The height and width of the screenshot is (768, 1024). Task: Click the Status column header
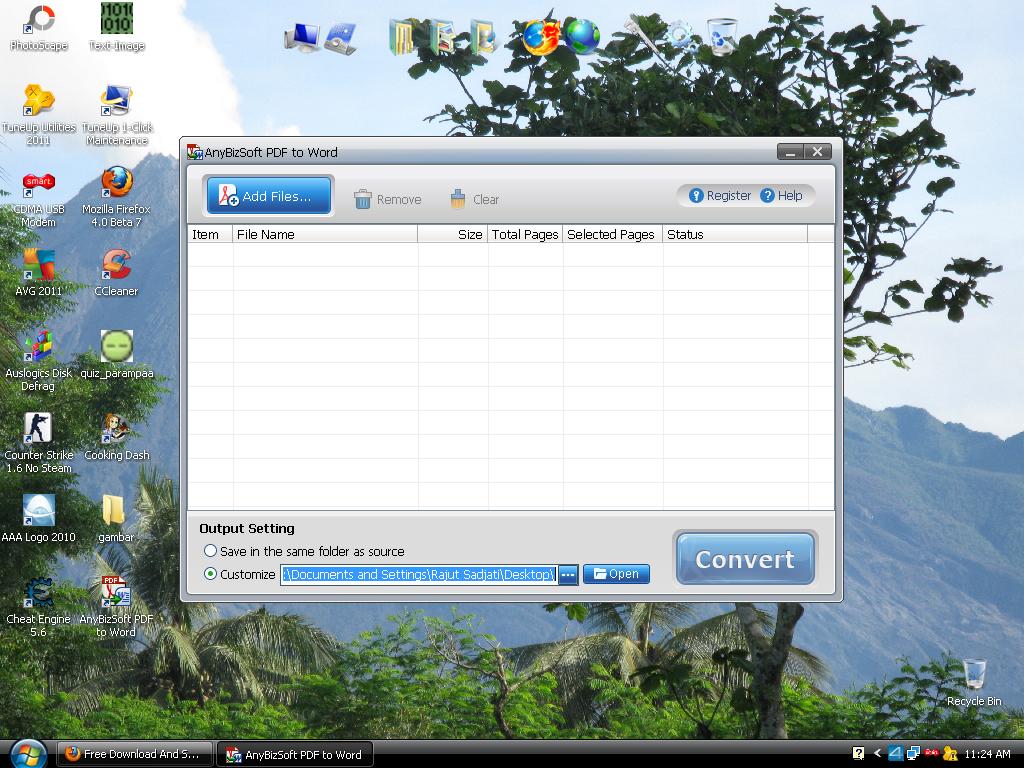tap(735, 234)
